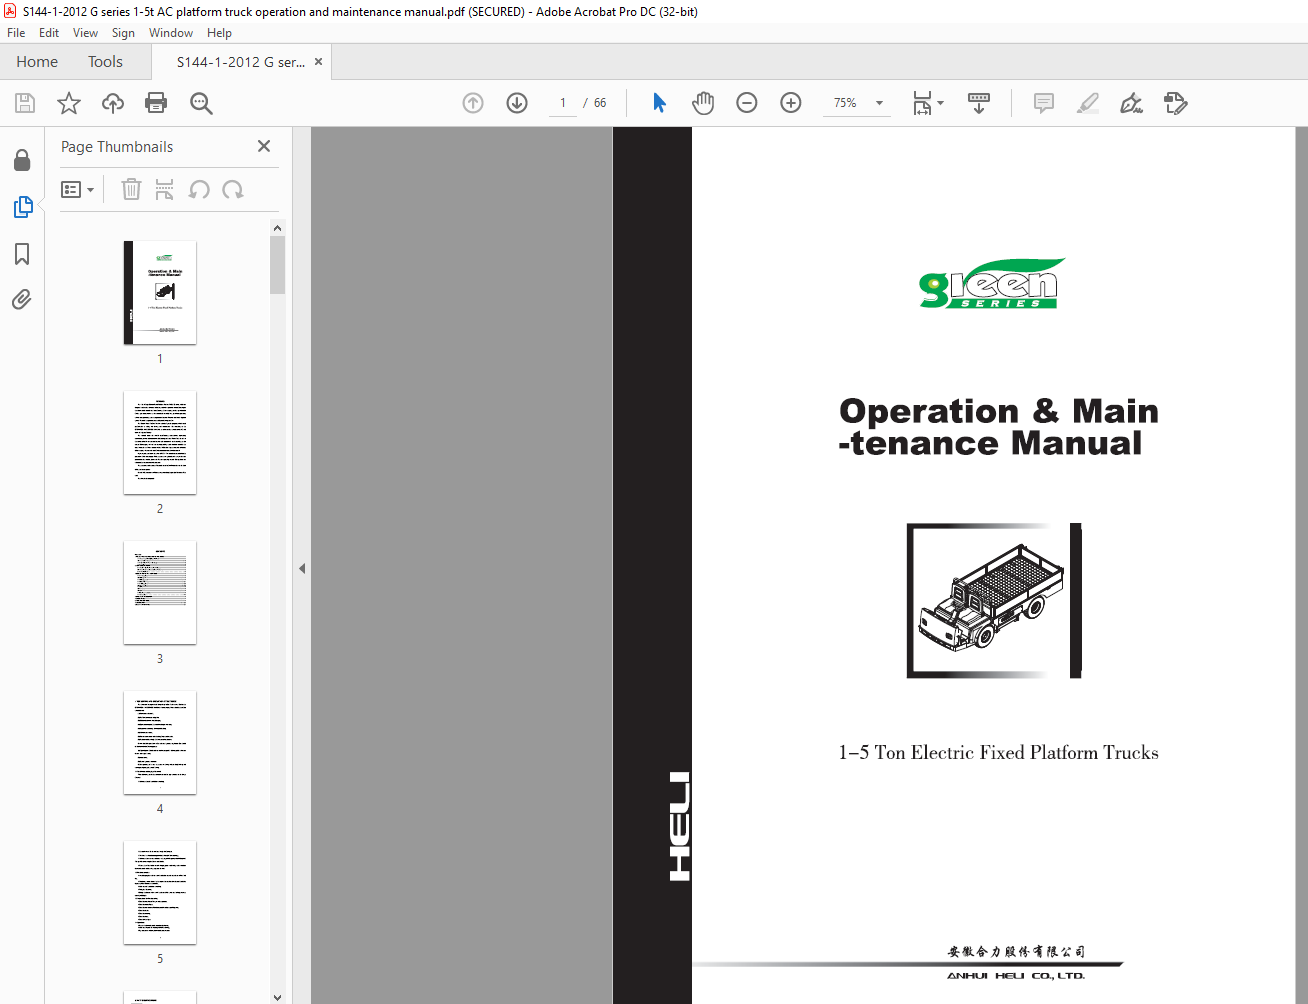Click the print pages icon in thumbnails
This screenshot has width=1308, height=1004.
165,189
